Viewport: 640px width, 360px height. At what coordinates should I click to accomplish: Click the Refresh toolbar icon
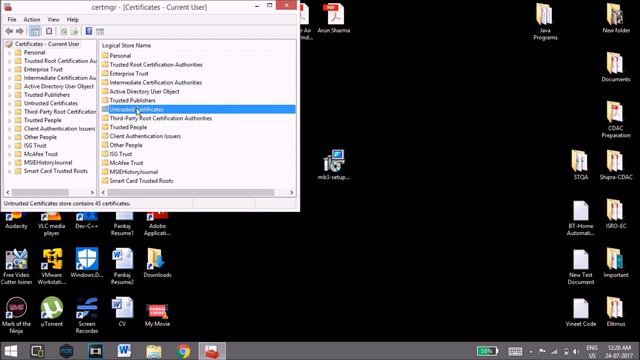[x=64, y=31]
